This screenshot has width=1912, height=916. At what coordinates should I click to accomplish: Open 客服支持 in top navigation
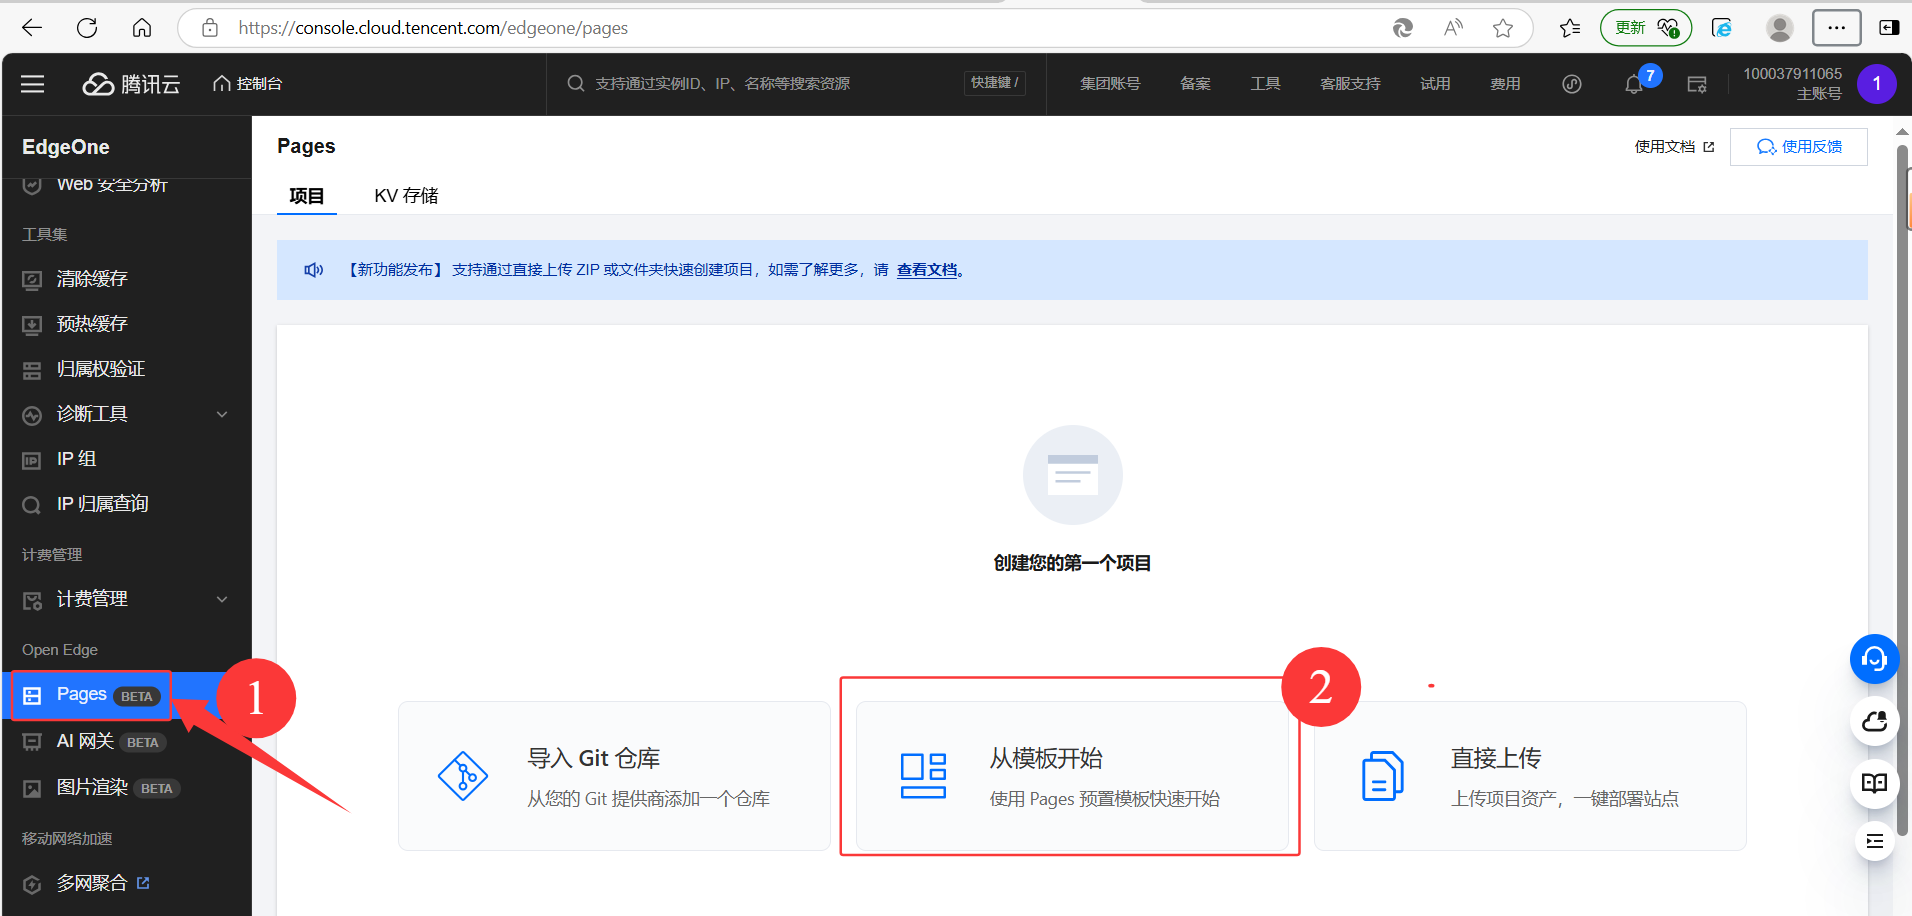tap(1350, 84)
